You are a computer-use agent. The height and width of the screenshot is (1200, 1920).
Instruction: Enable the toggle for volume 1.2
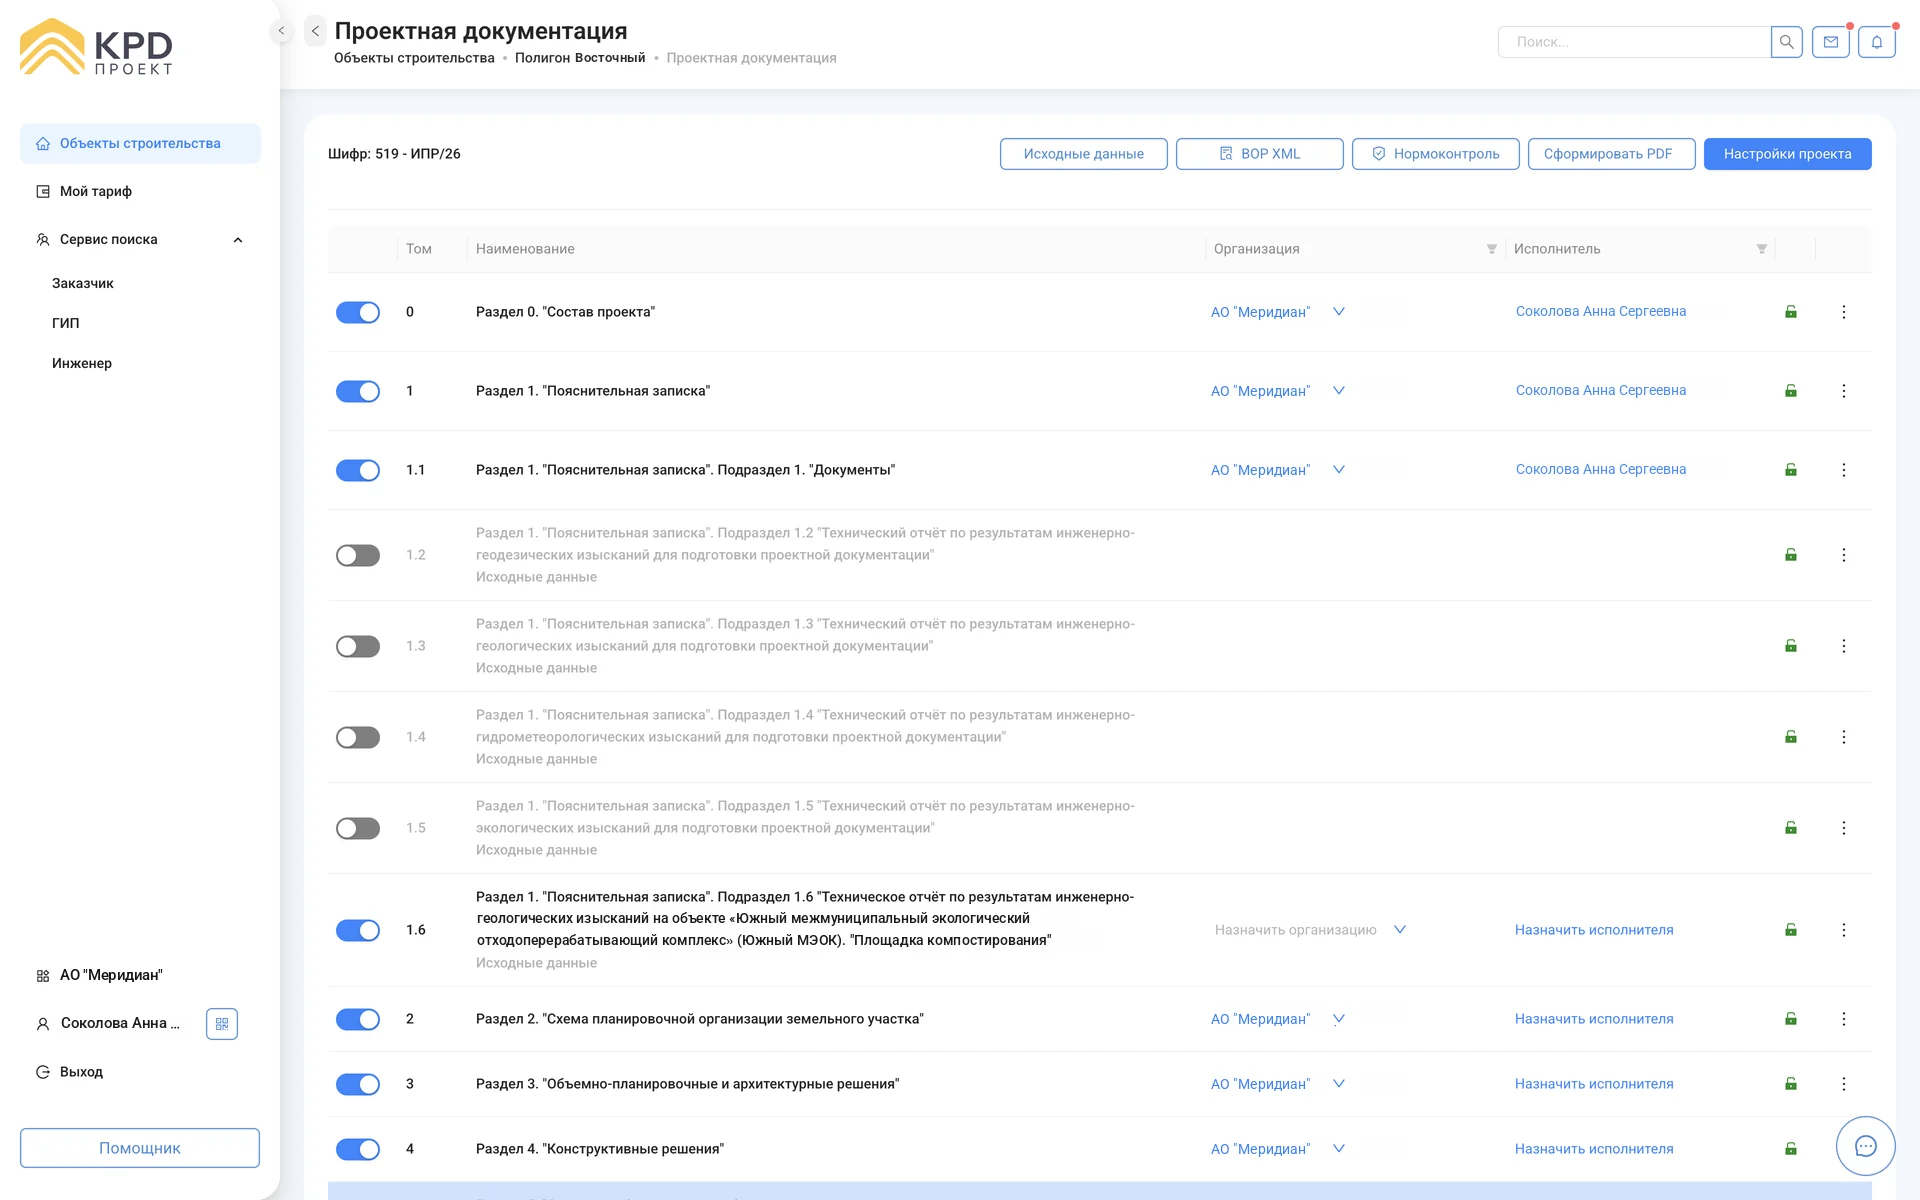click(358, 555)
